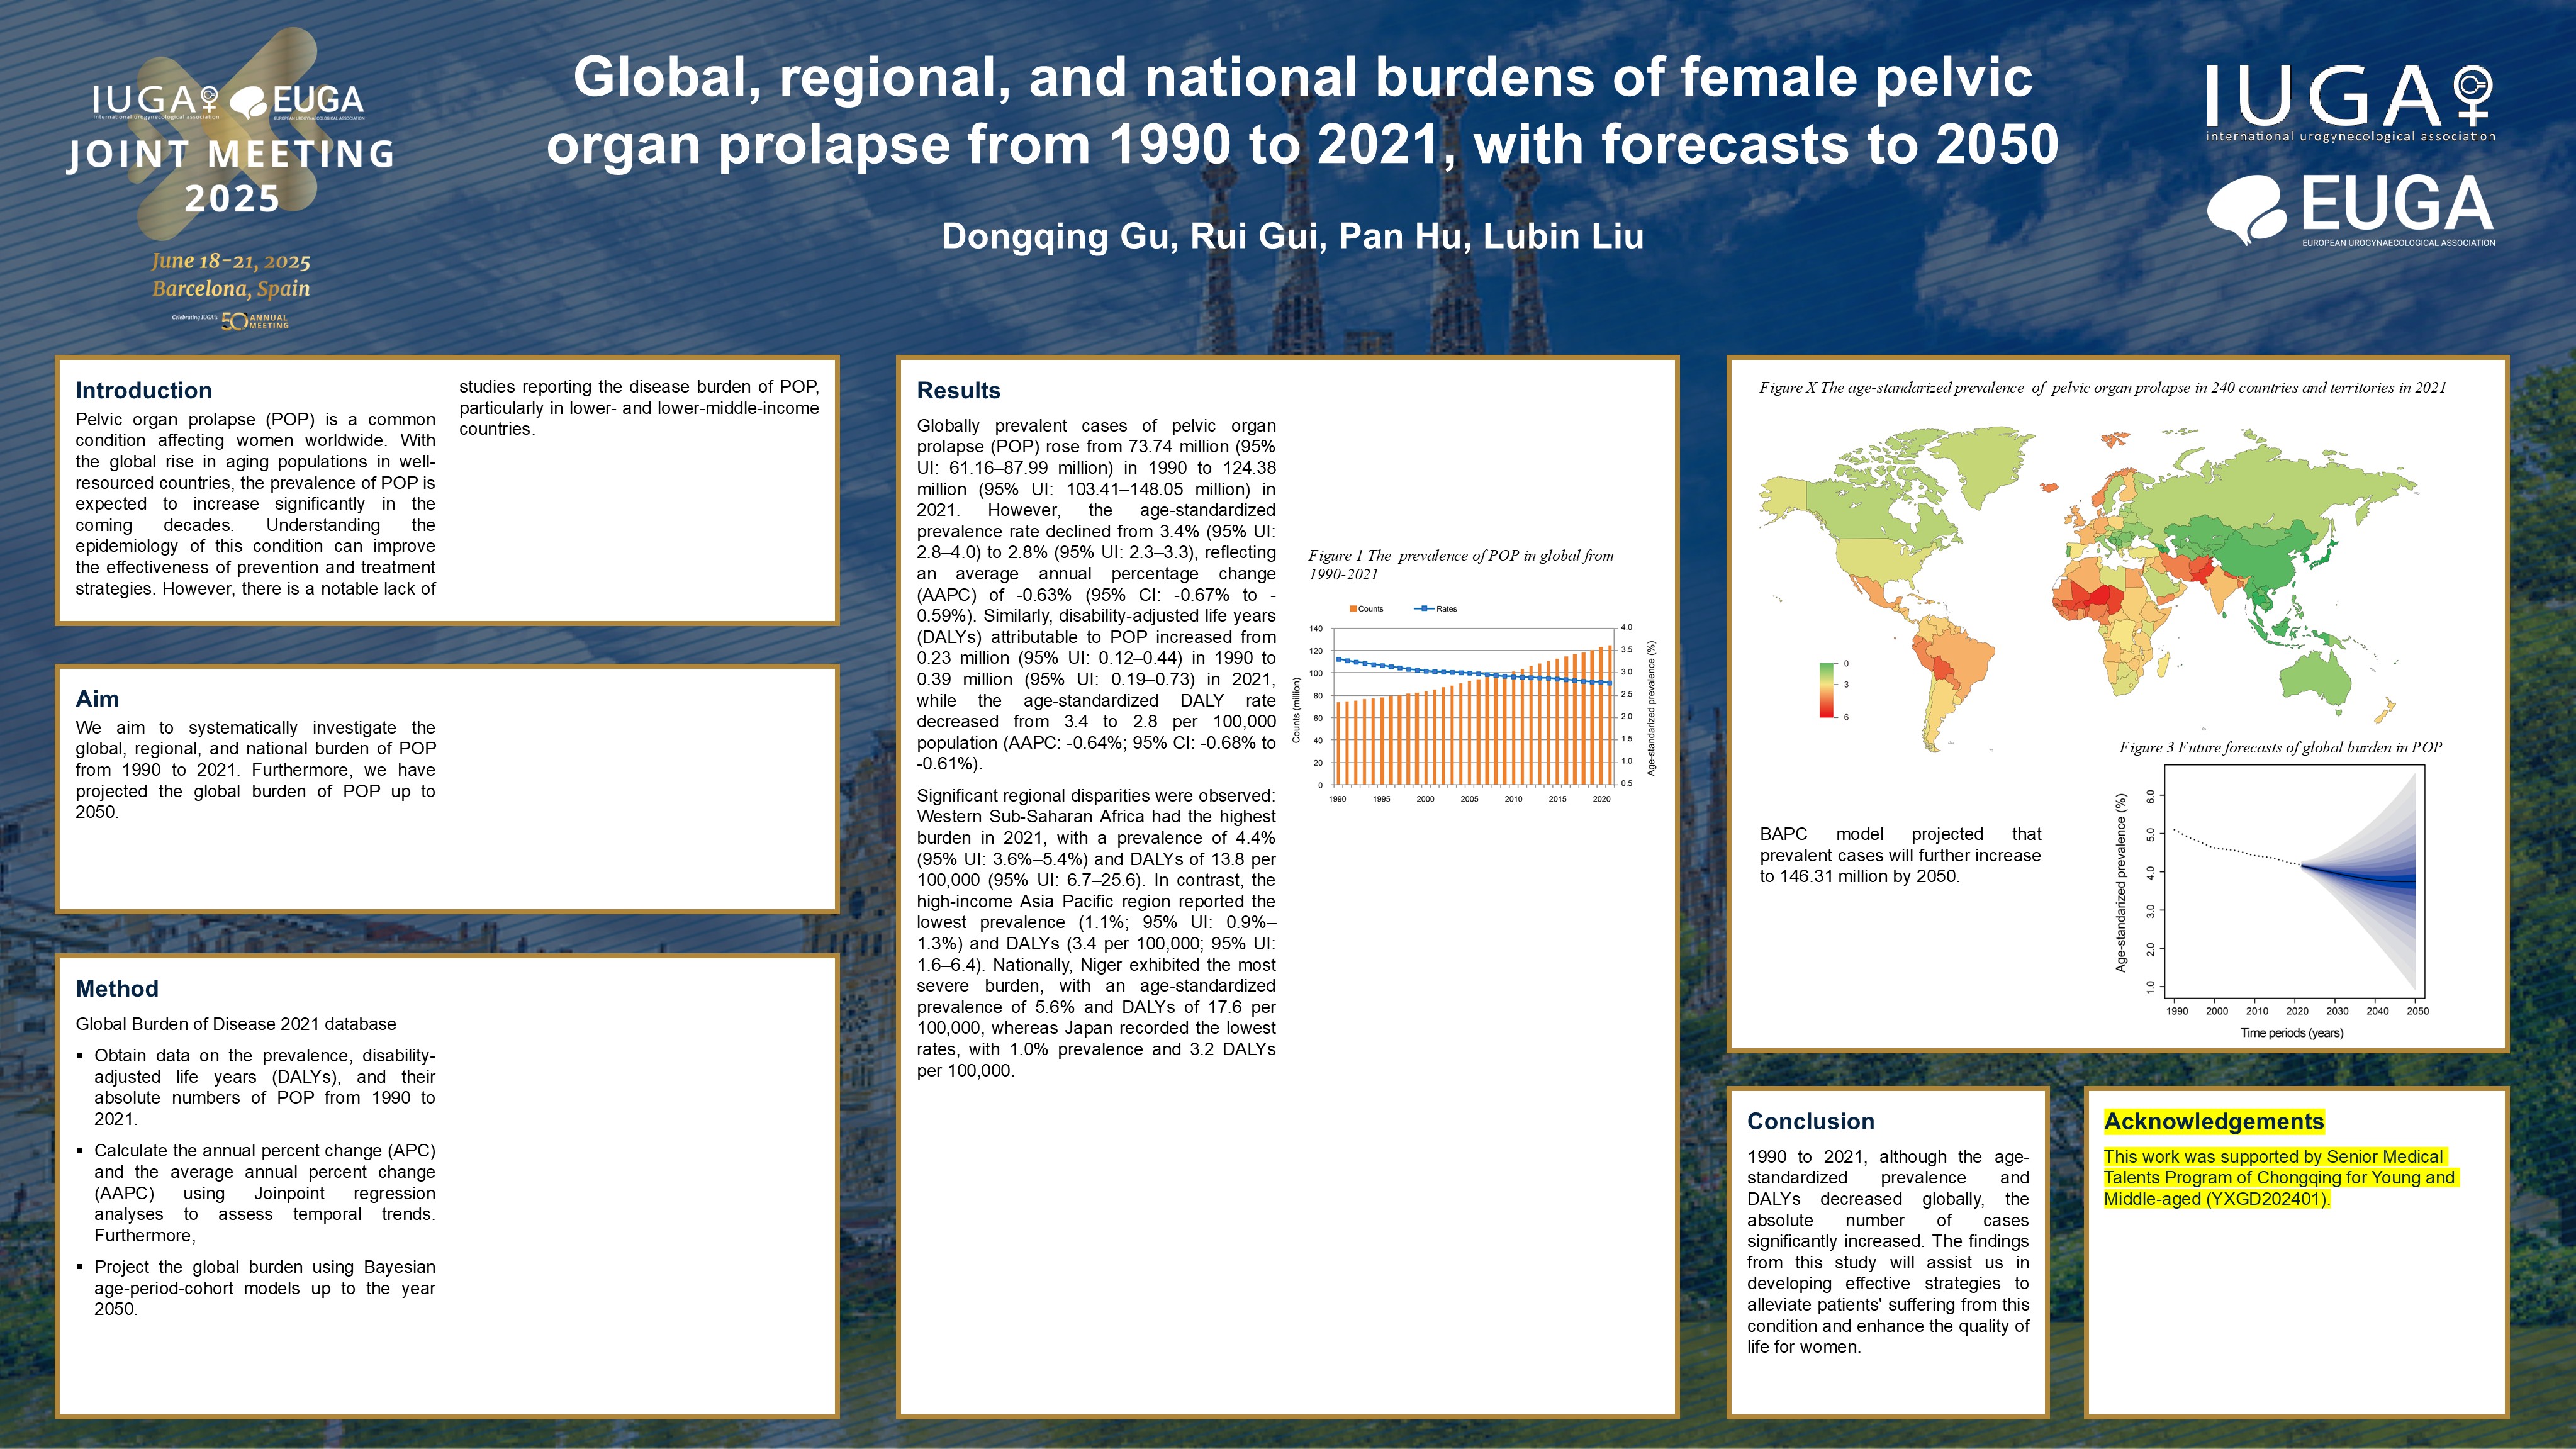The height and width of the screenshot is (1449, 2576).
Task: Click the Barcelona, Spain location text
Action: click(231, 289)
